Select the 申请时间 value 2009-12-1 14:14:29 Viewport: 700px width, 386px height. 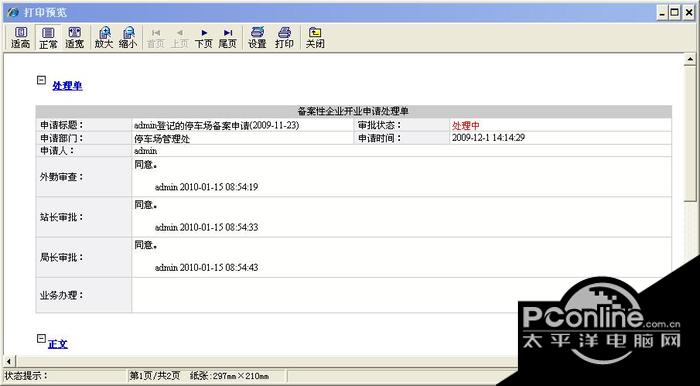coord(488,138)
